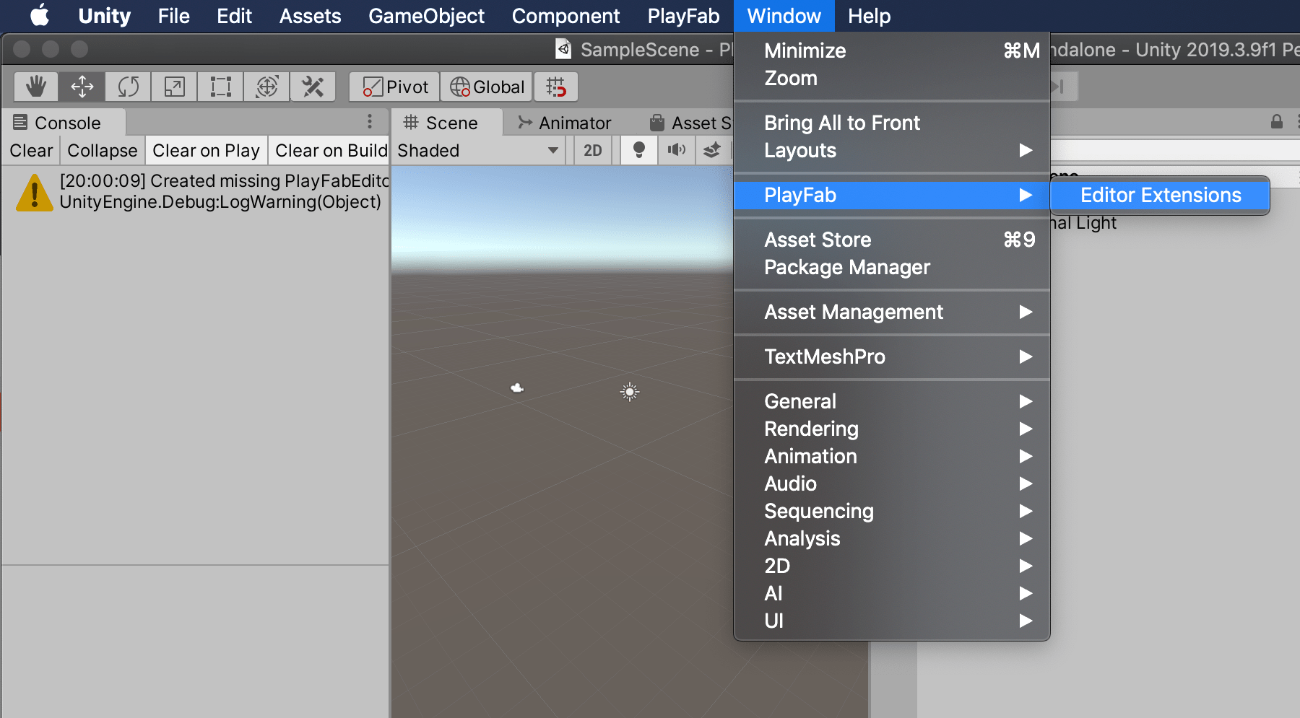
Task: Select the PlayFabEditor warning log entry
Action: pyautogui.click(x=196, y=192)
